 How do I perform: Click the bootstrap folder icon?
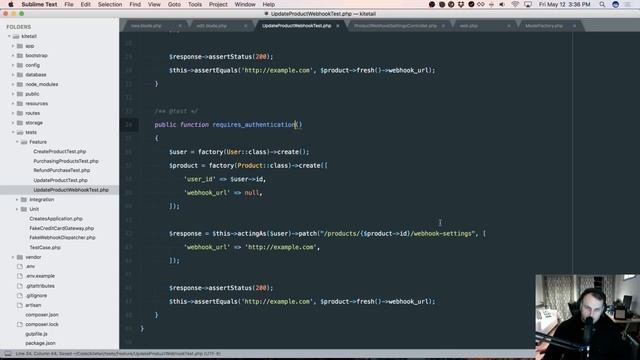coord(20,56)
